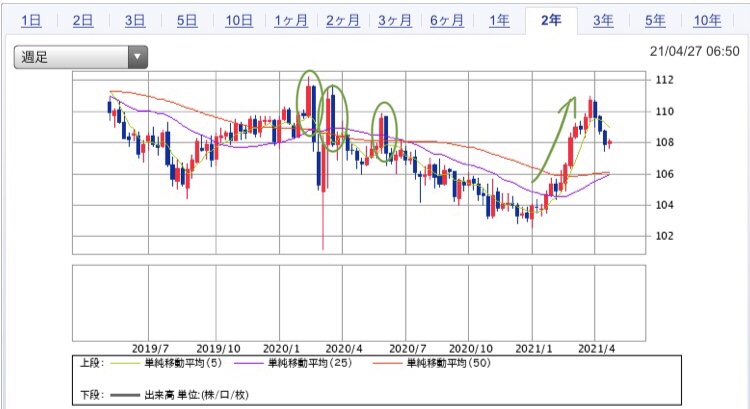This screenshot has width=750, height=409.
Task: Click the 112 price axis label
Action: 664,80
